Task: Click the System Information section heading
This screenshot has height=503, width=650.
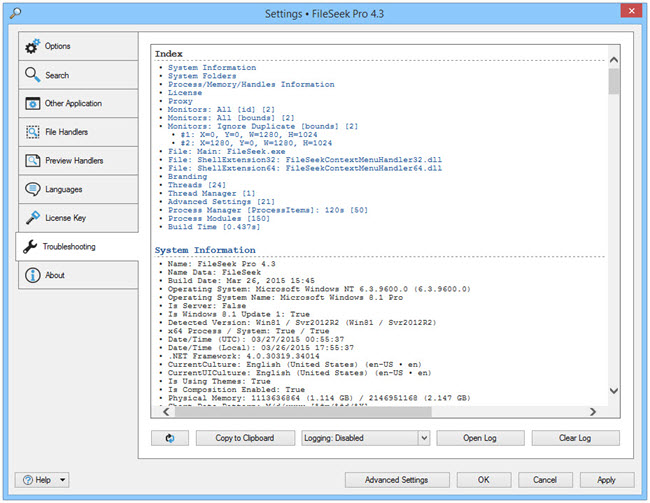Action: coord(205,250)
